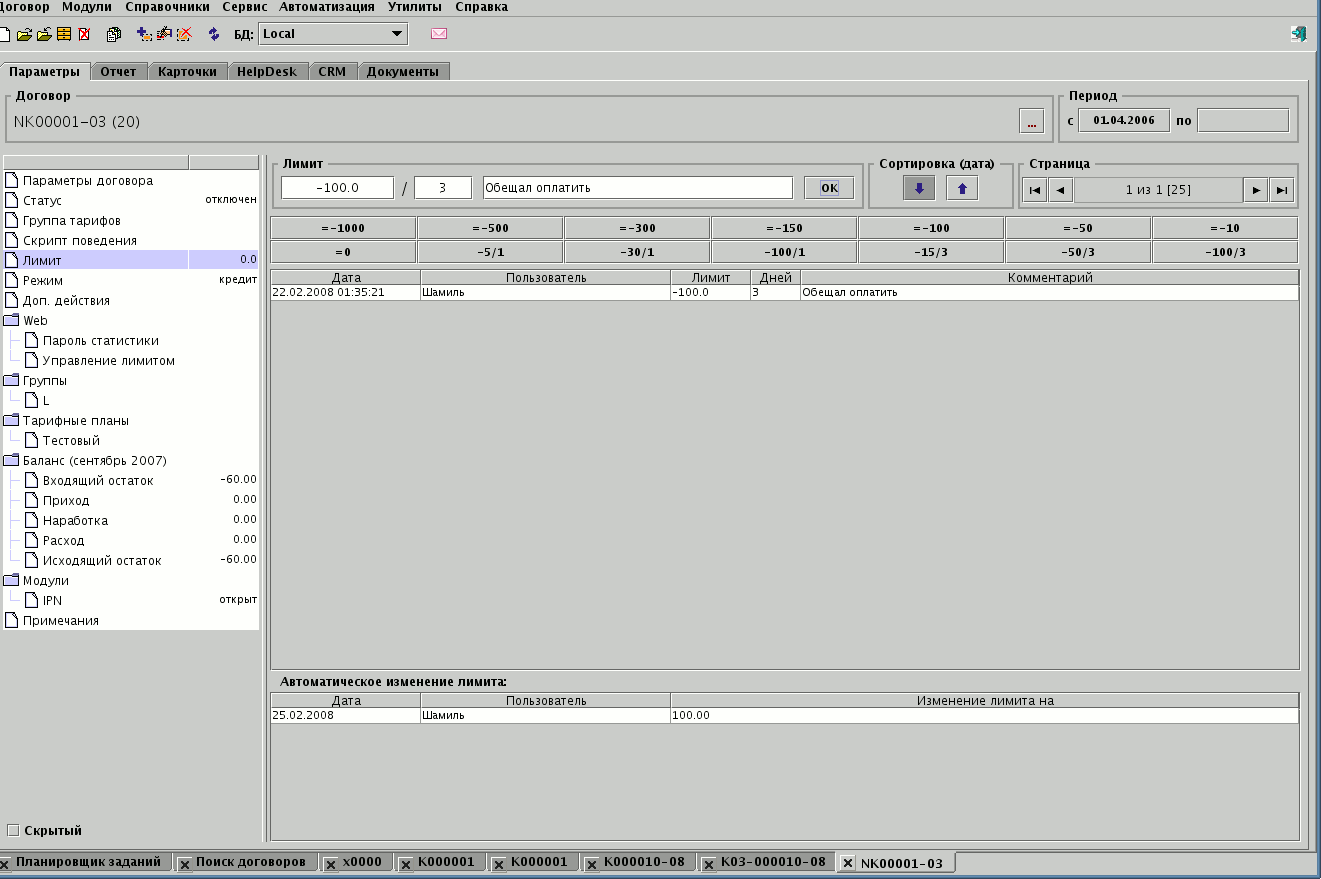Open the Справочники menu
The width and height of the screenshot is (1321, 879).
click(x=168, y=7)
